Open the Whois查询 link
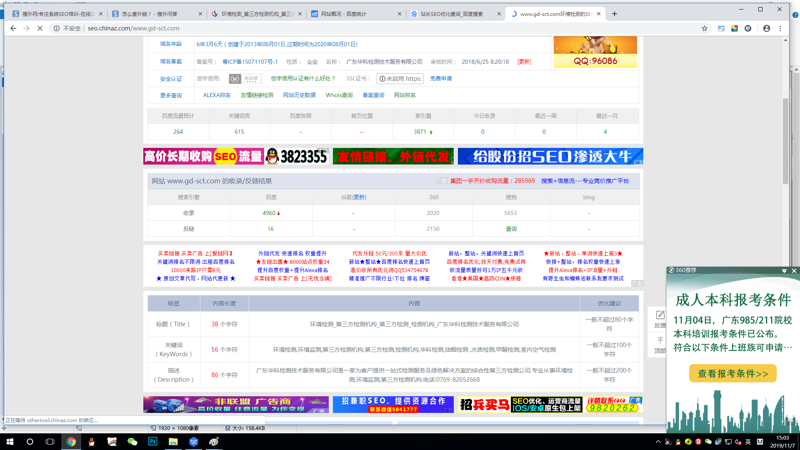800x450 pixels. [x=339, y=96]
